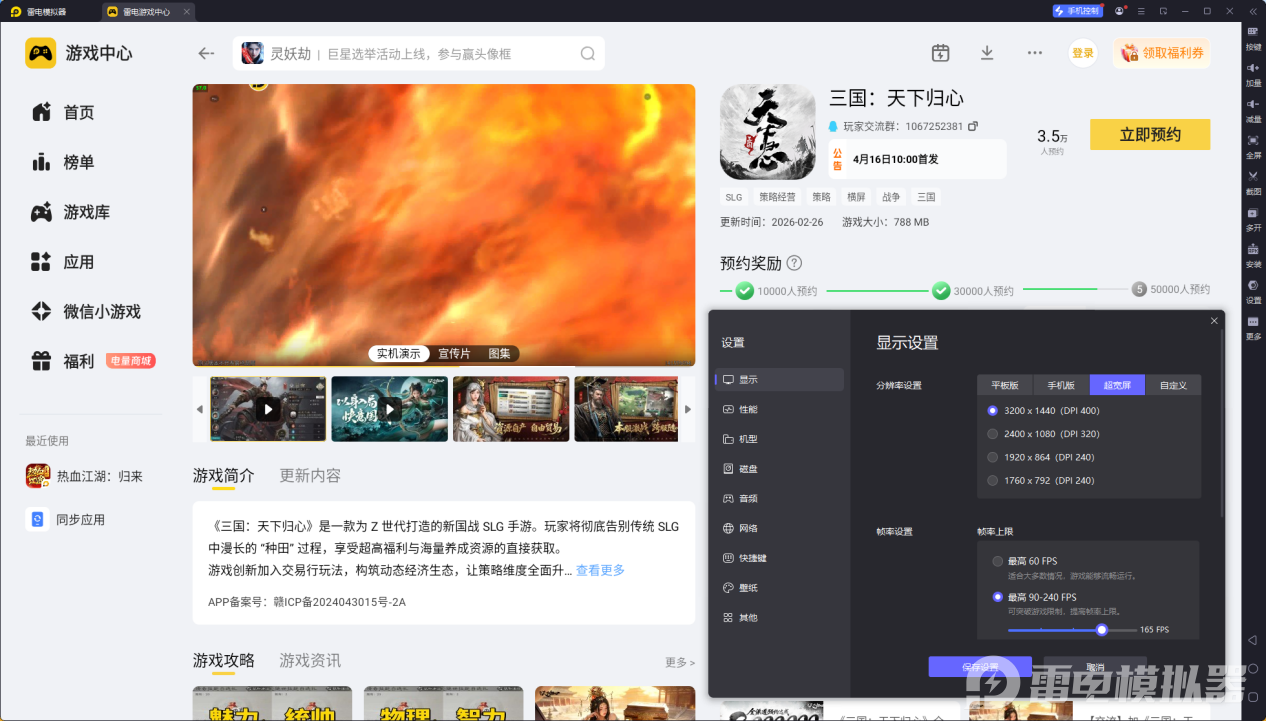
Task: Open the downloads icon in the top bar
Action: point(987,53)
